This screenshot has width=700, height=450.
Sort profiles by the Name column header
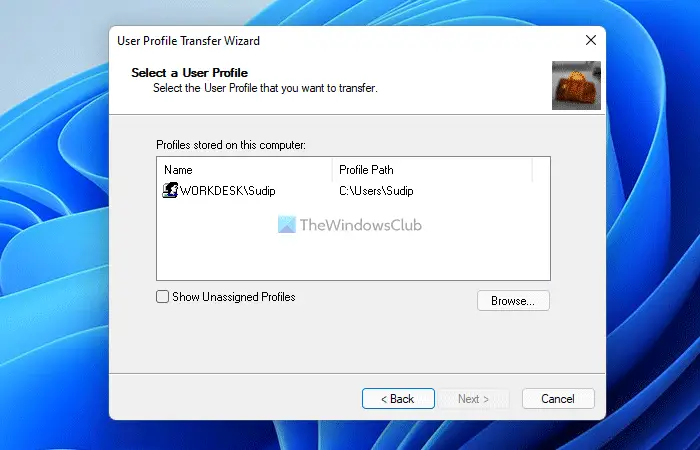(x=245, y=170)
